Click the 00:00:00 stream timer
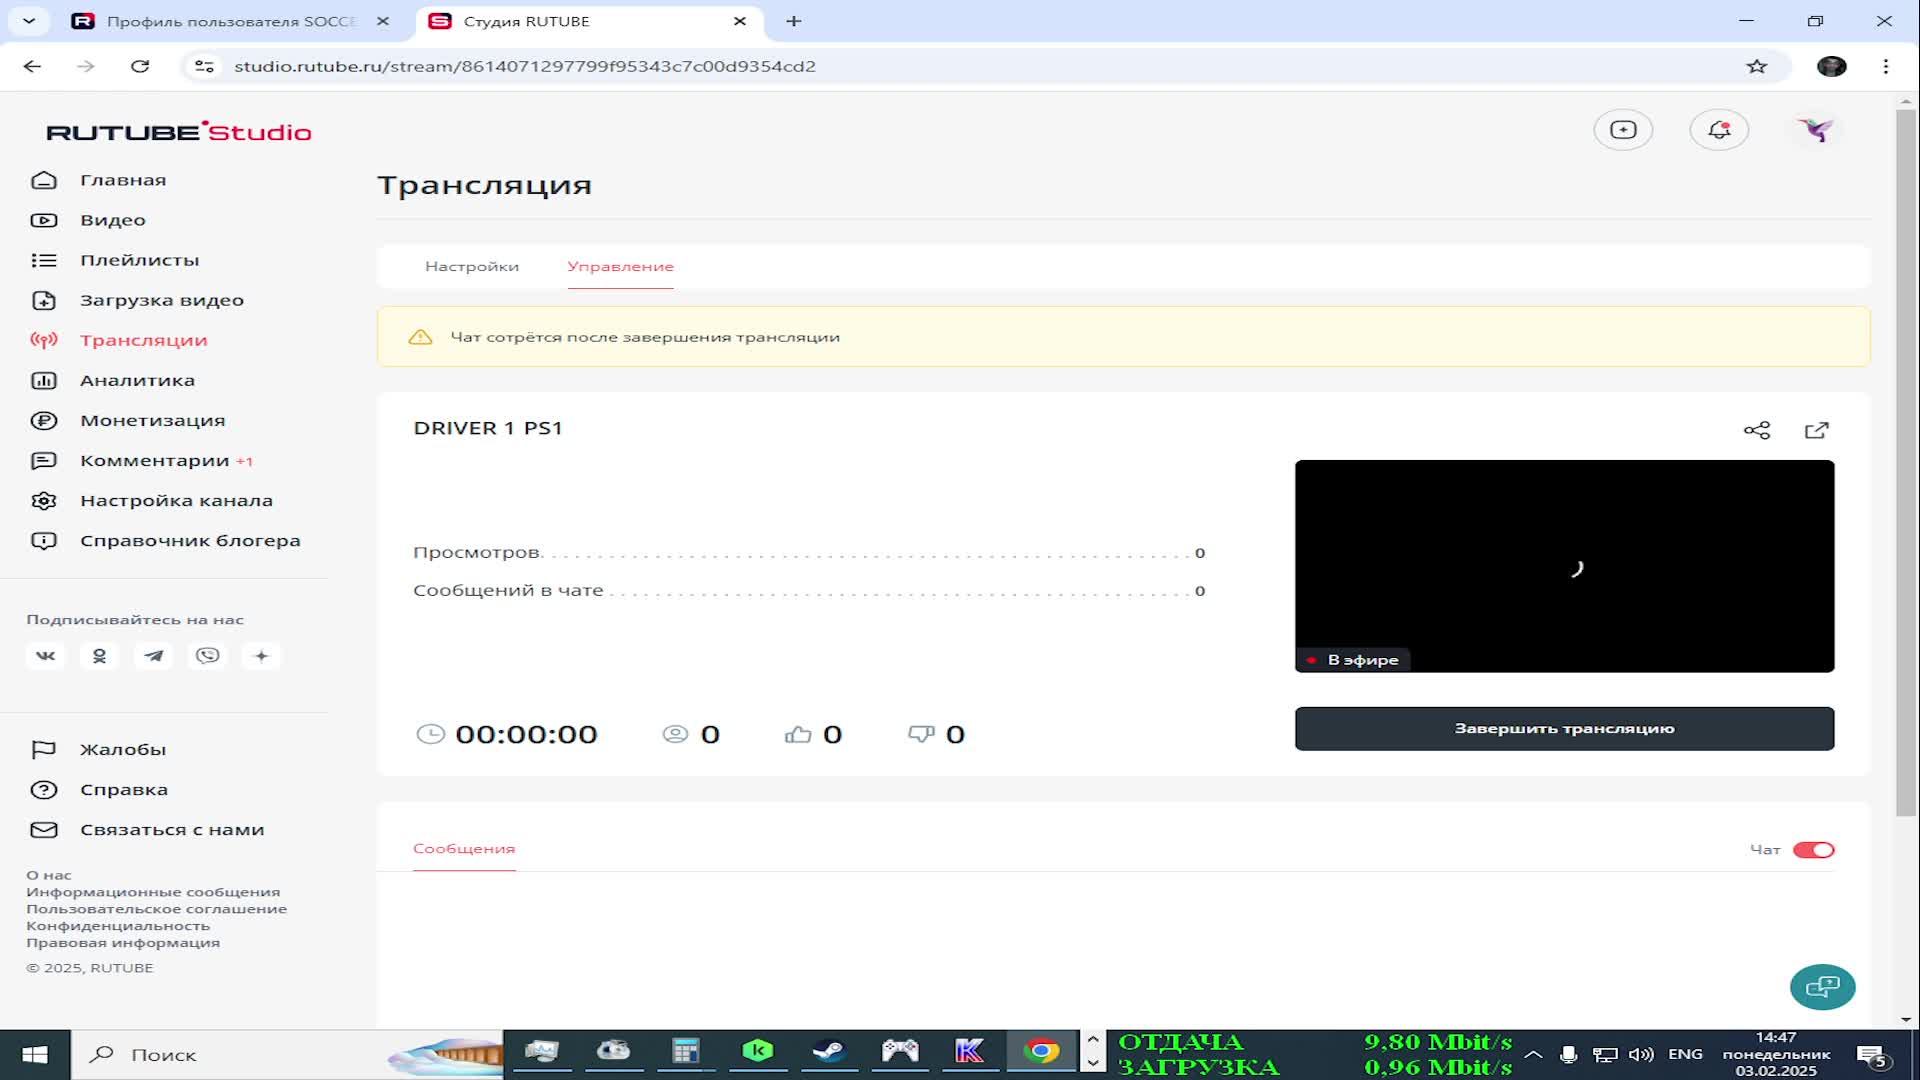1920x1080 pixels. point(526,735)
